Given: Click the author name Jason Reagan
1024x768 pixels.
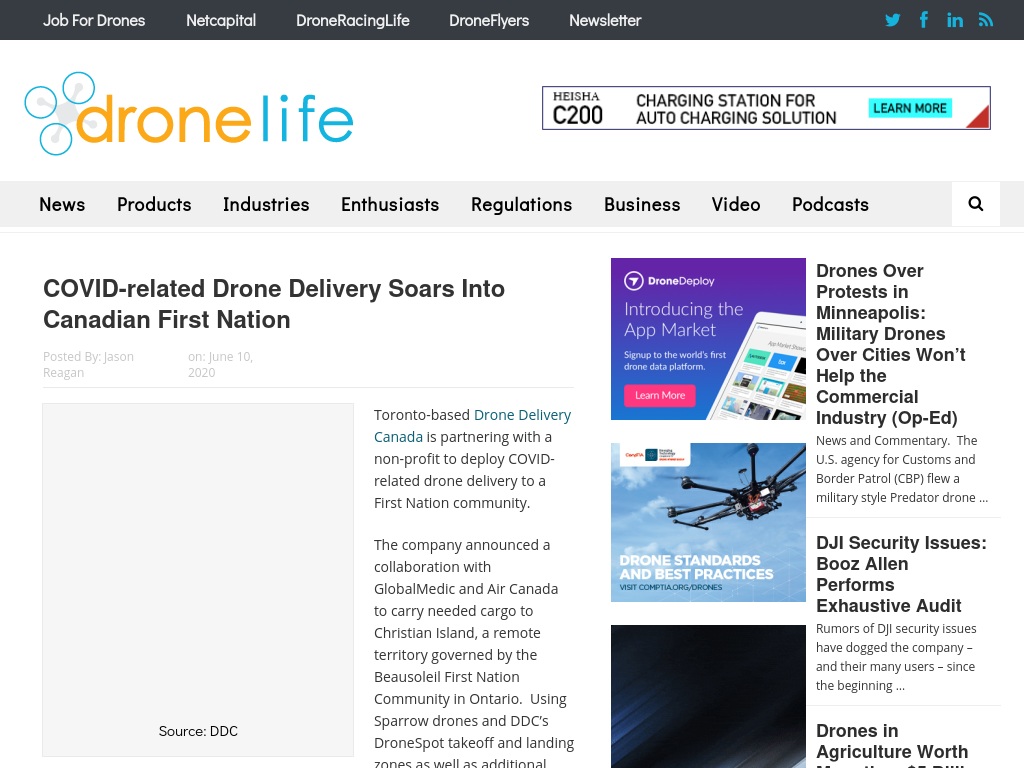Looking at the screenshot, I should pyautogui.click(x=88, y=364).
